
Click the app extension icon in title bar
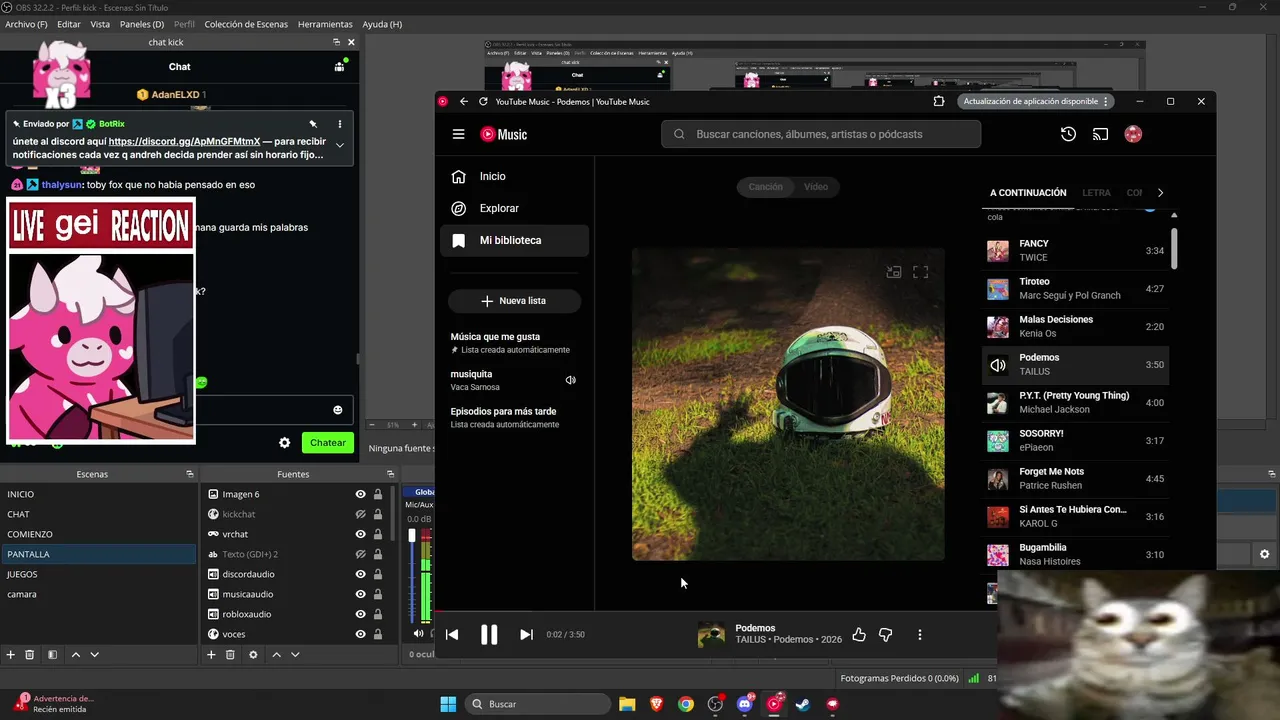point(939,101)
